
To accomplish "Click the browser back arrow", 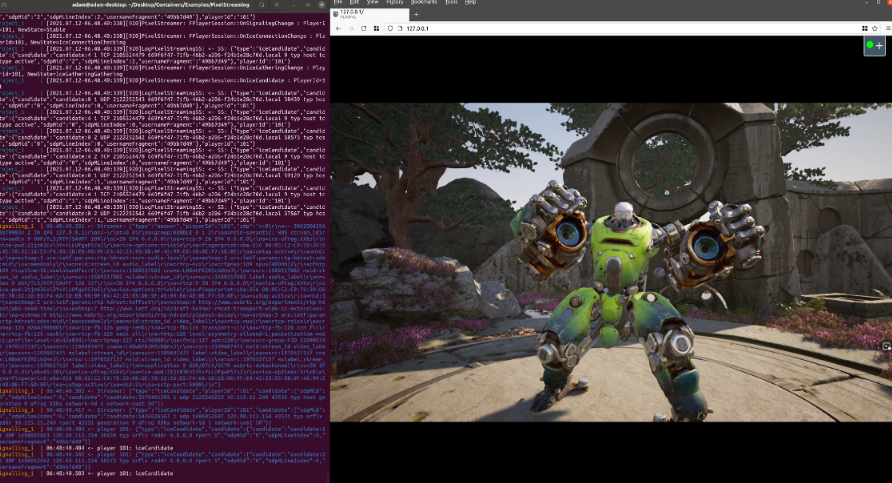I will point(339,29).
